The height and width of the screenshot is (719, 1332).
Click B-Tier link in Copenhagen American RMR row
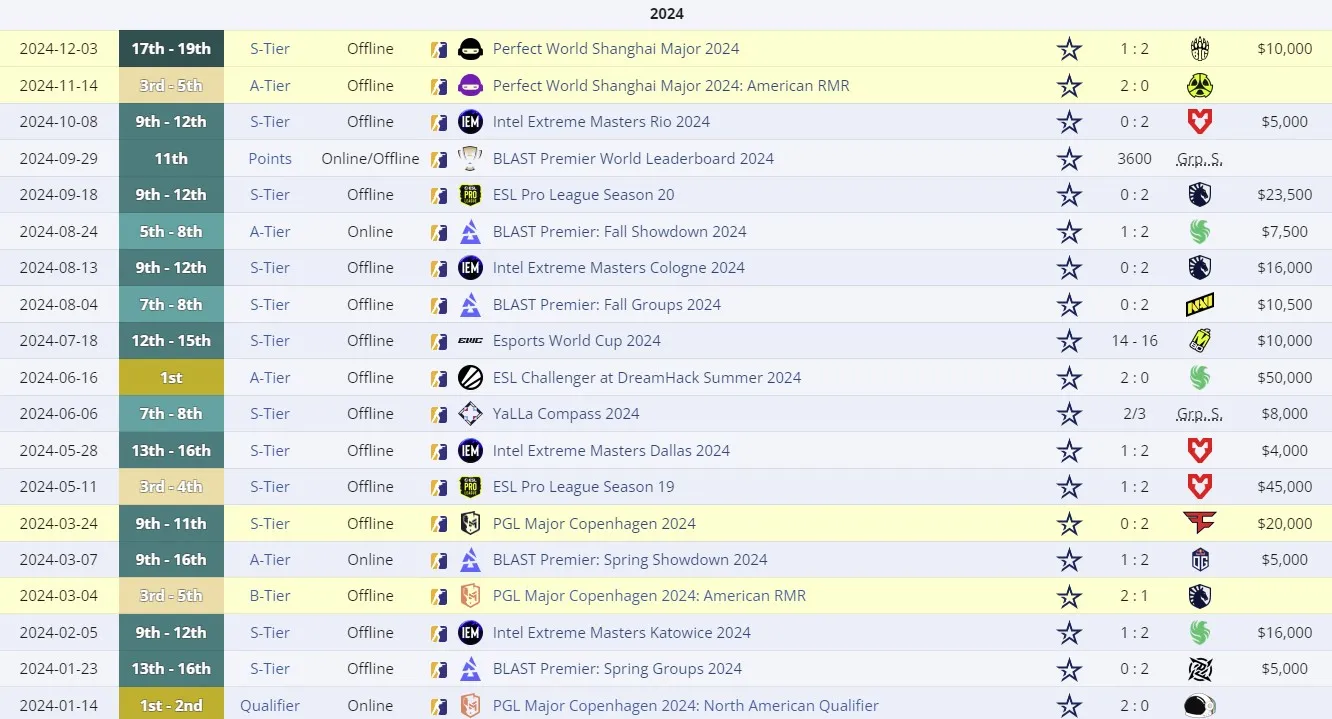coord(270,596)
